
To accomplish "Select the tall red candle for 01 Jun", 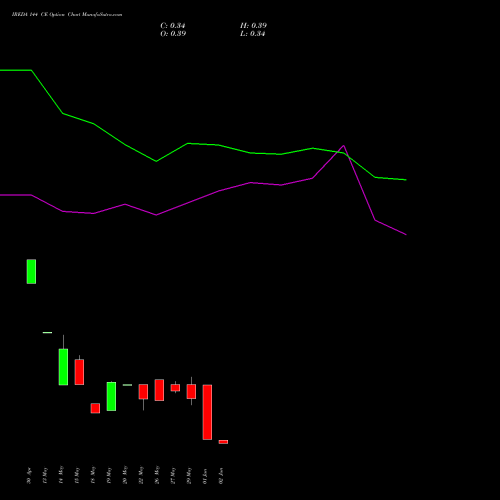I will [x=207, y=412].
